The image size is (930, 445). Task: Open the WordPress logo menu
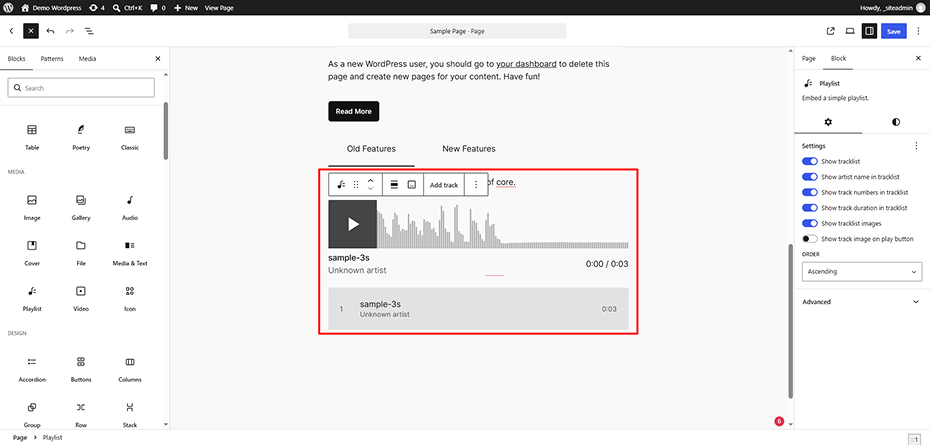click(8, 8)
